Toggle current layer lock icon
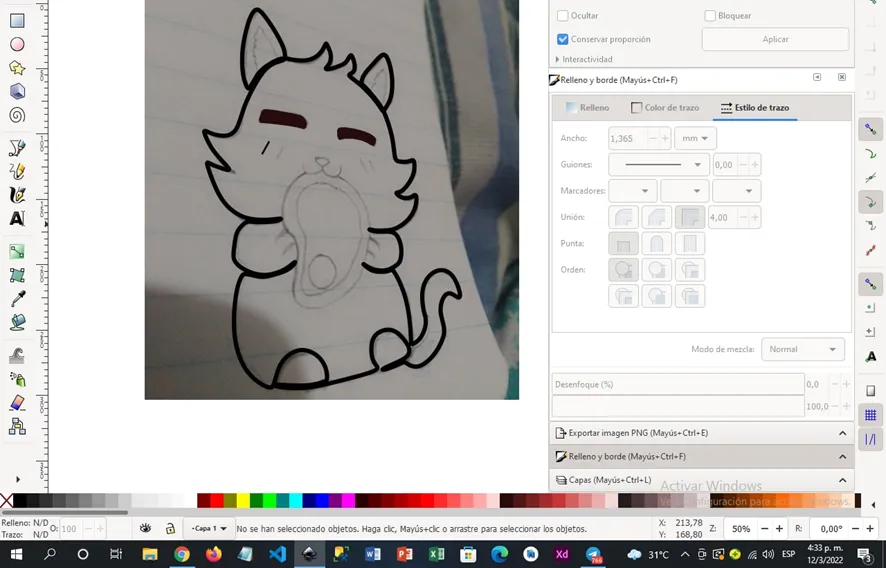The image size is (886, 568). tap(170, 528)
